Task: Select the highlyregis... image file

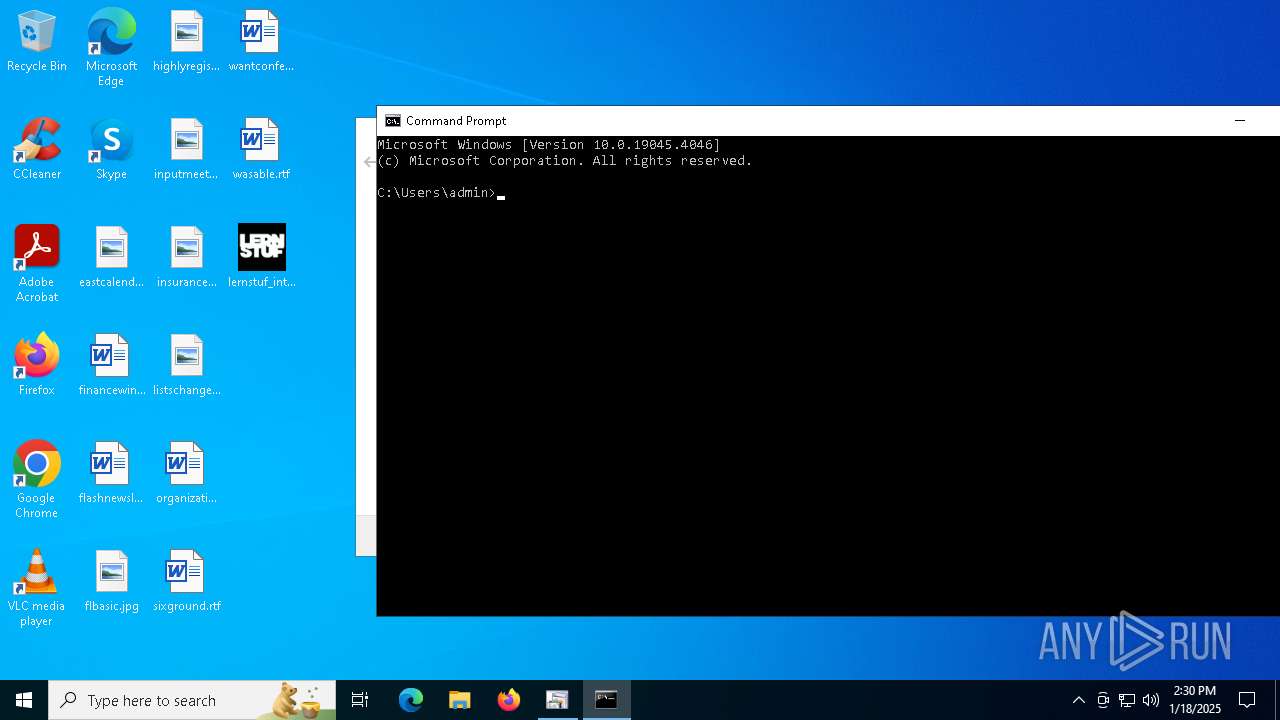Action: coord(186,42)
